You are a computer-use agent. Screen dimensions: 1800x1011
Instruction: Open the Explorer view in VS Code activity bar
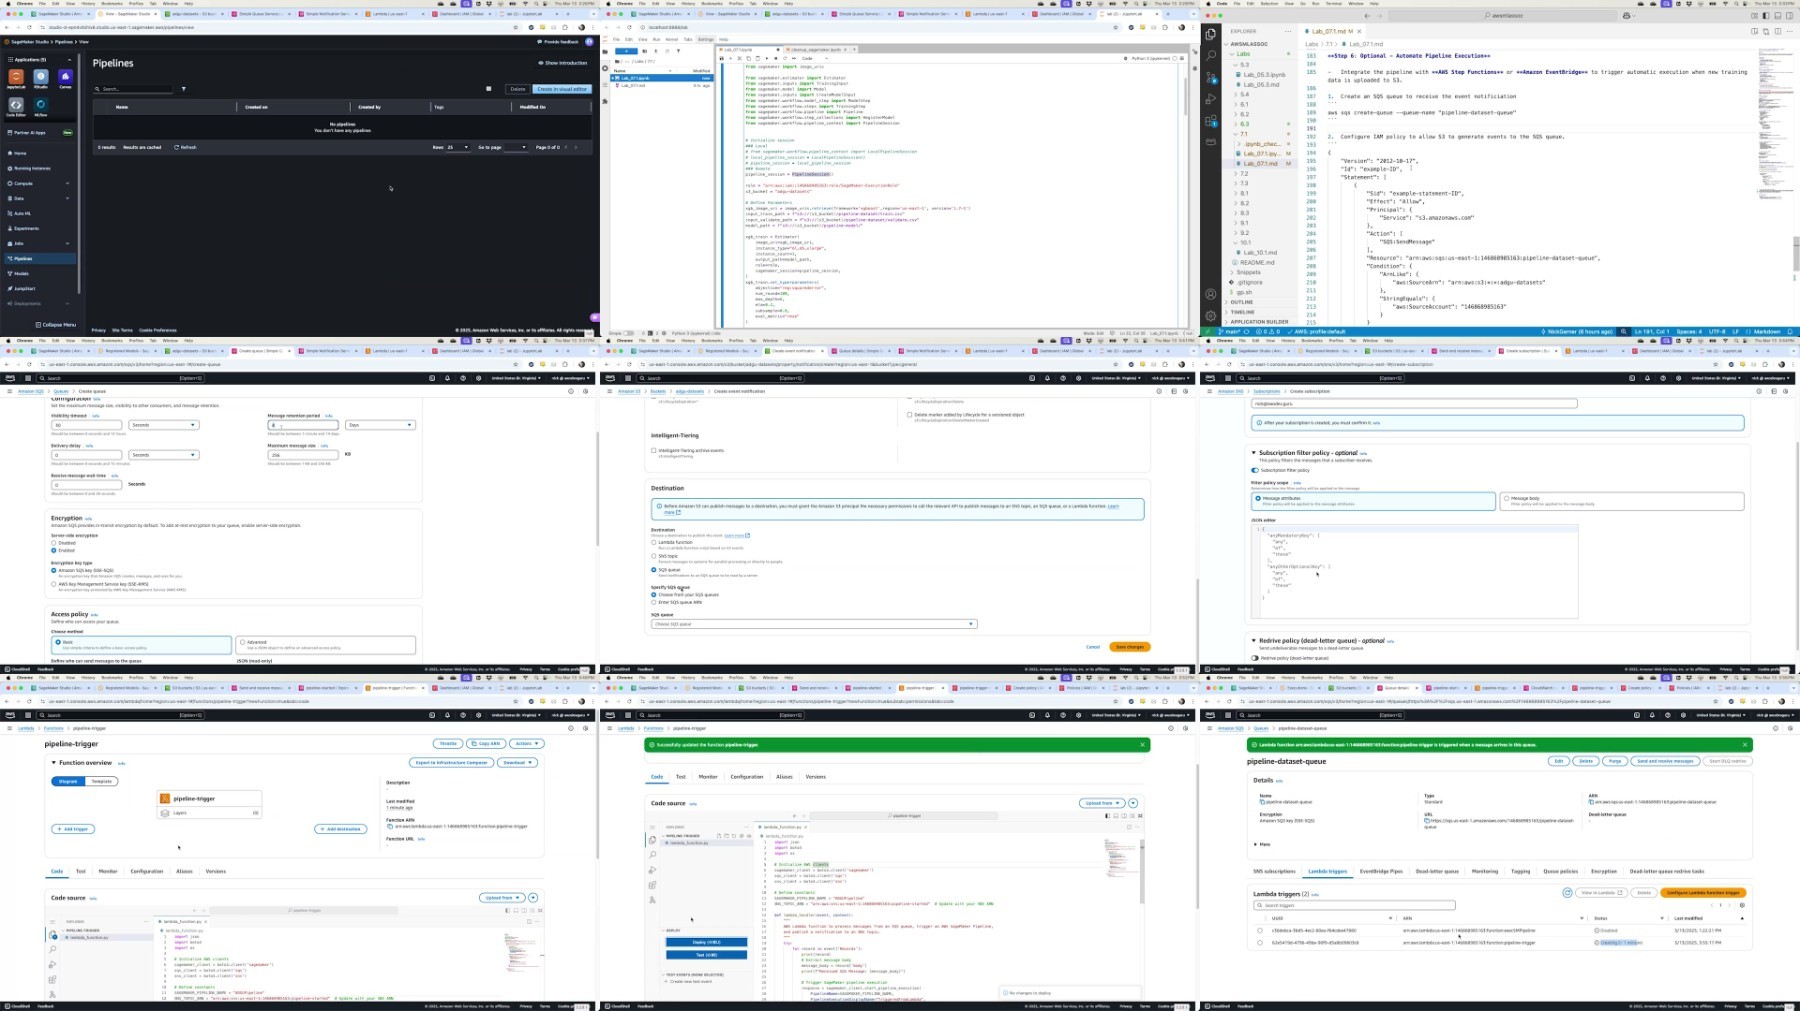(1211, 33)
